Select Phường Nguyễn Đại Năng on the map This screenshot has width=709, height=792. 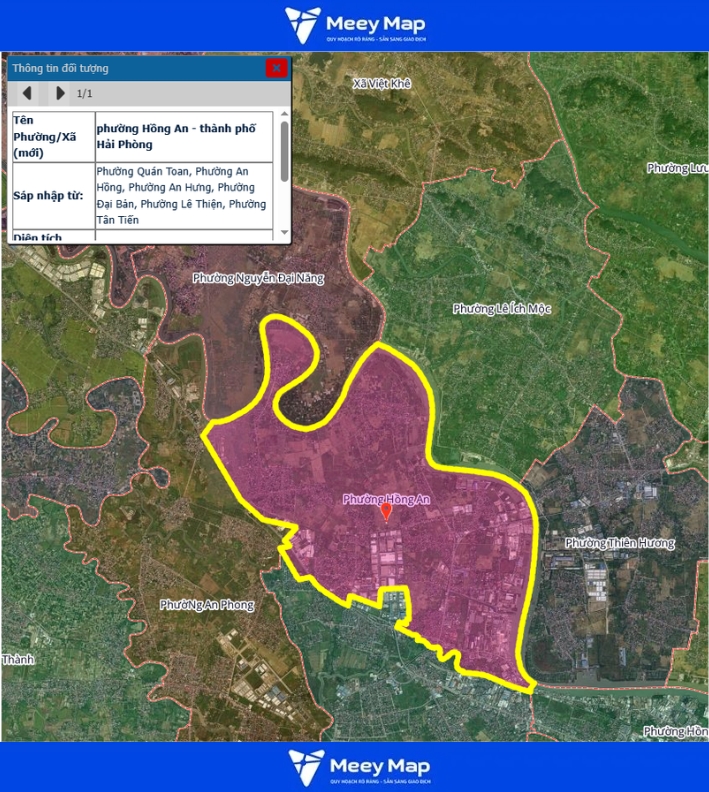258,278
